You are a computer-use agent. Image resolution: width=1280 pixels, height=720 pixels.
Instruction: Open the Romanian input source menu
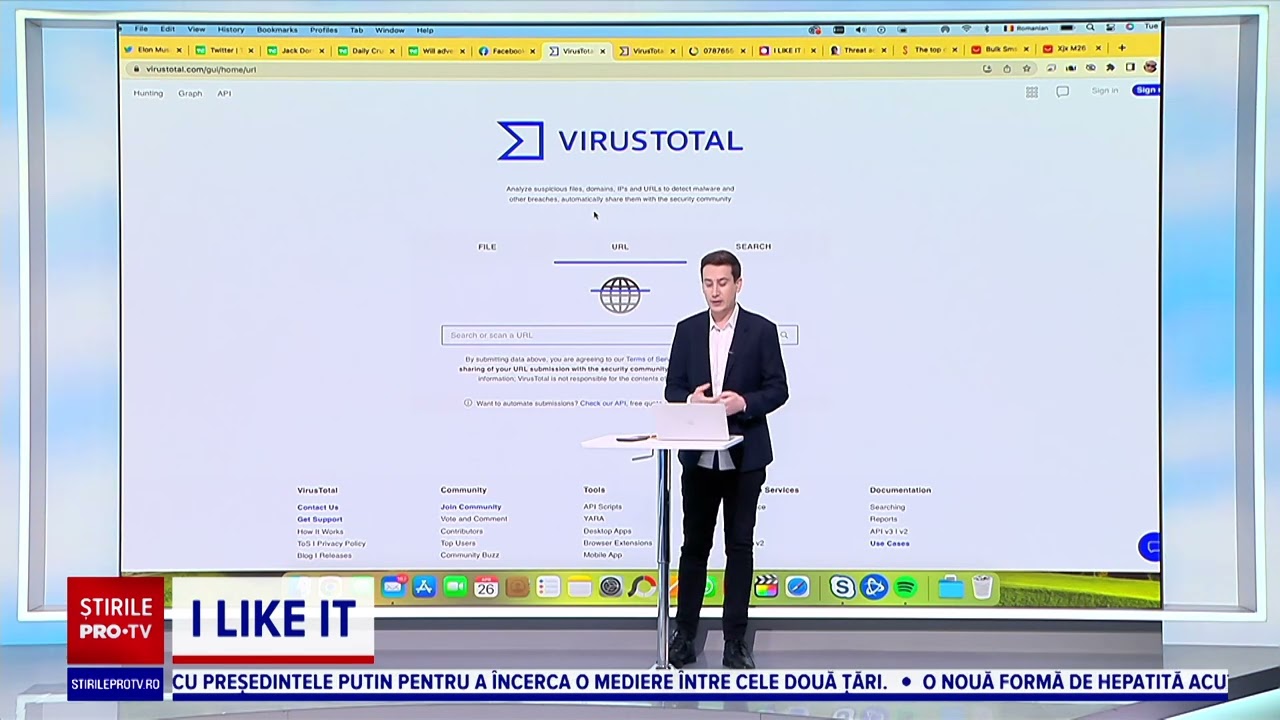pos(1026,29)
